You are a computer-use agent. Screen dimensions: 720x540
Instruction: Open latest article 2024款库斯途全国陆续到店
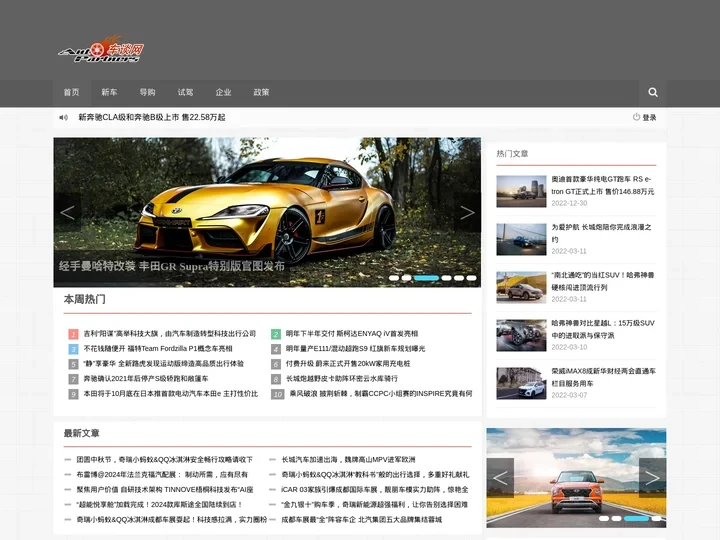pos(159,505)
